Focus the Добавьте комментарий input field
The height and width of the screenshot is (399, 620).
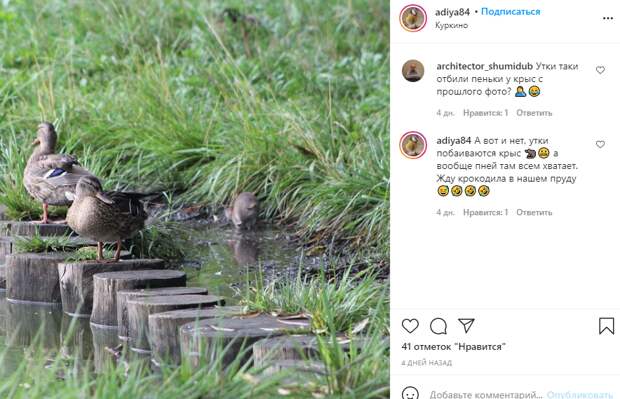coord(486,394)
